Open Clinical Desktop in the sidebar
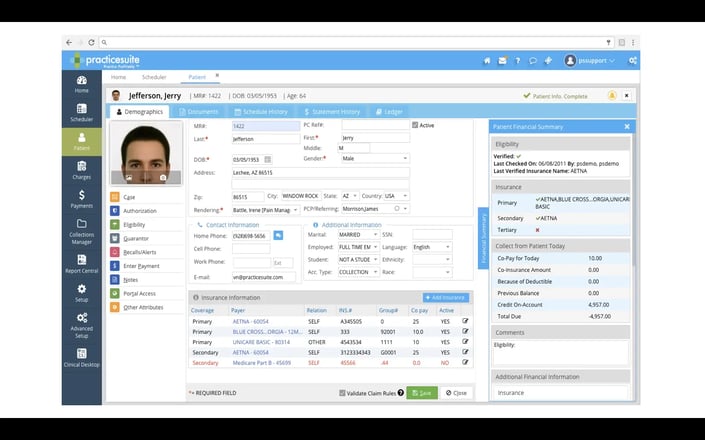This screenshot has width=705, height=440. point(81,357)
